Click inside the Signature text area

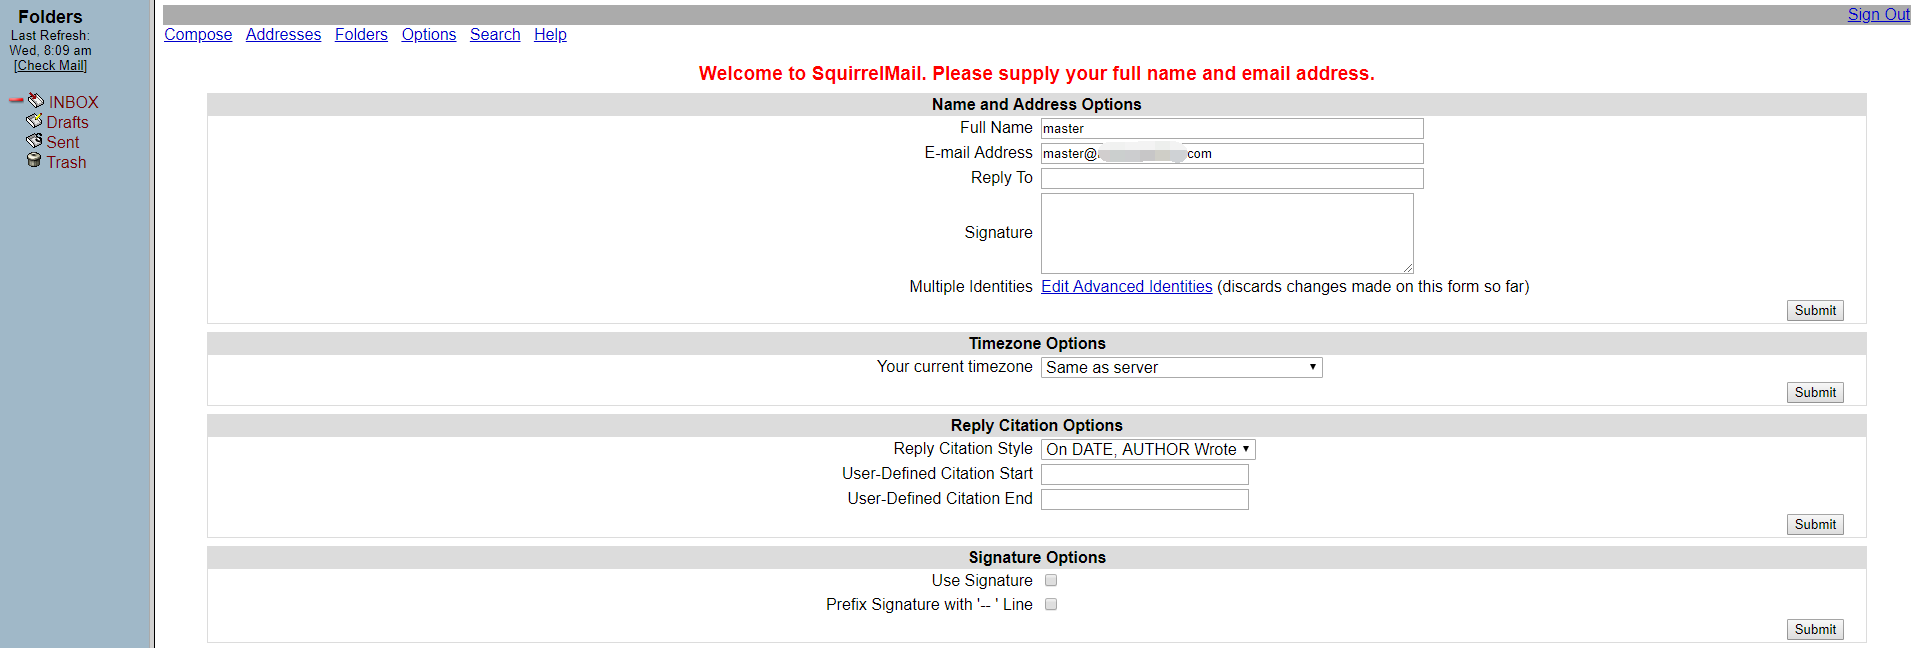click(1227, 233)
